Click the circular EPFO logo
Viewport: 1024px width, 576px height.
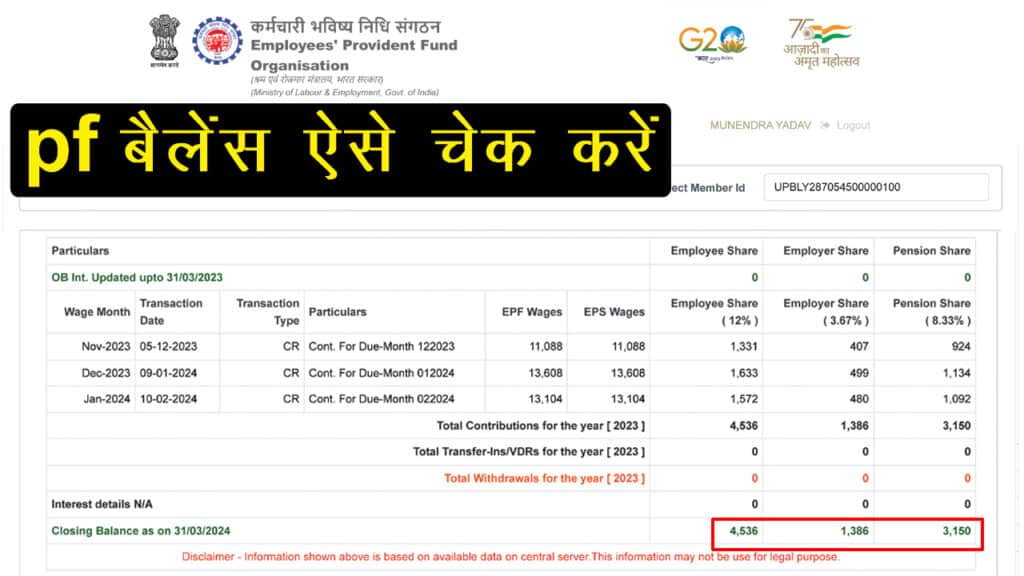point(217,47)
